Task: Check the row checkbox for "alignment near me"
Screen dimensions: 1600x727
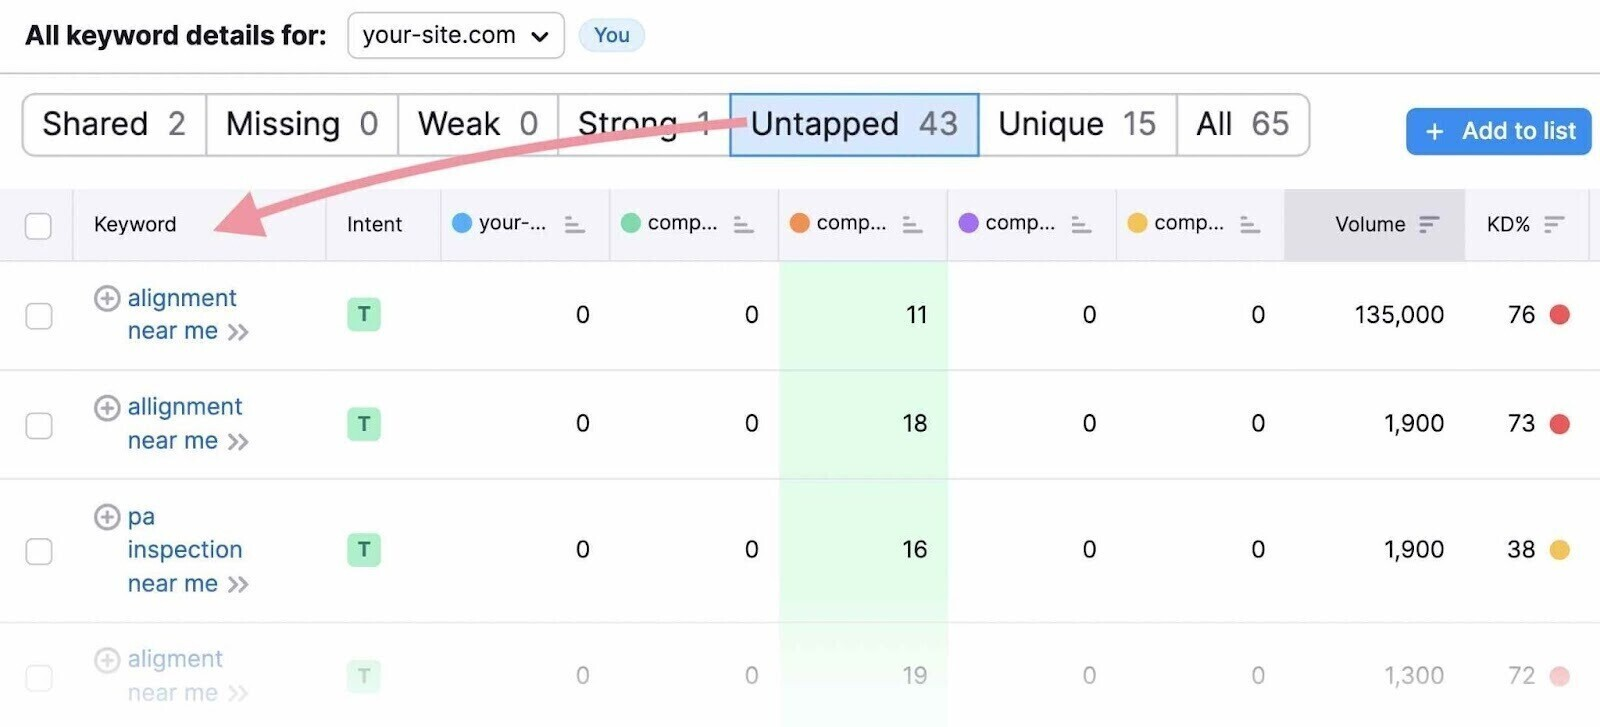Action: tap(39, 315)
